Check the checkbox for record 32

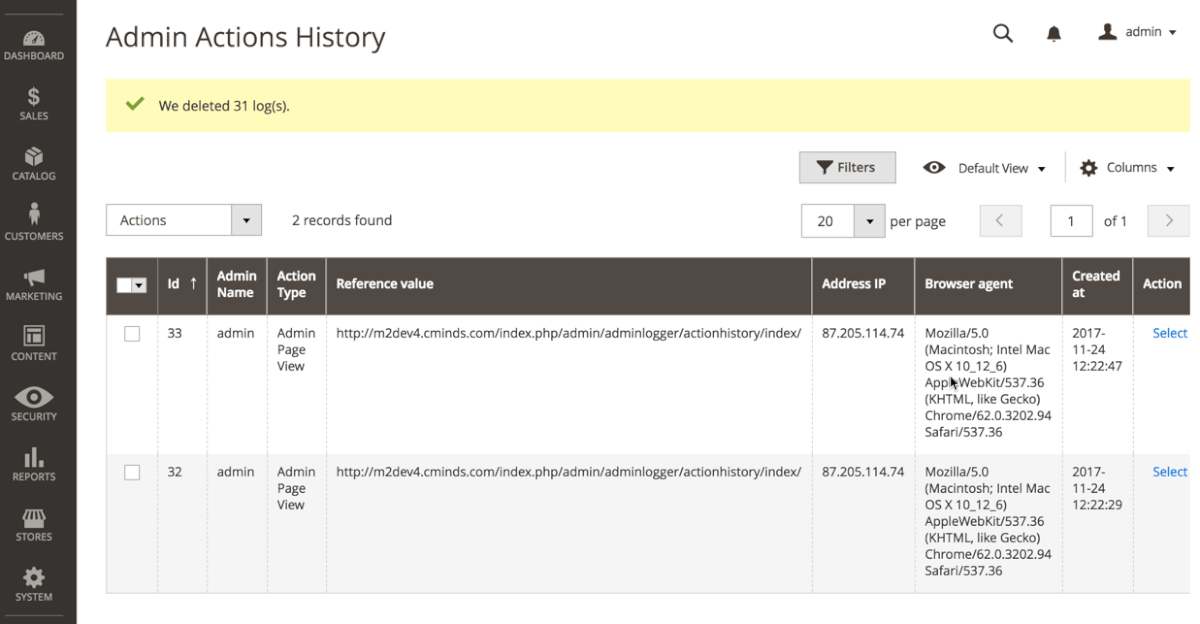point(132,472)
